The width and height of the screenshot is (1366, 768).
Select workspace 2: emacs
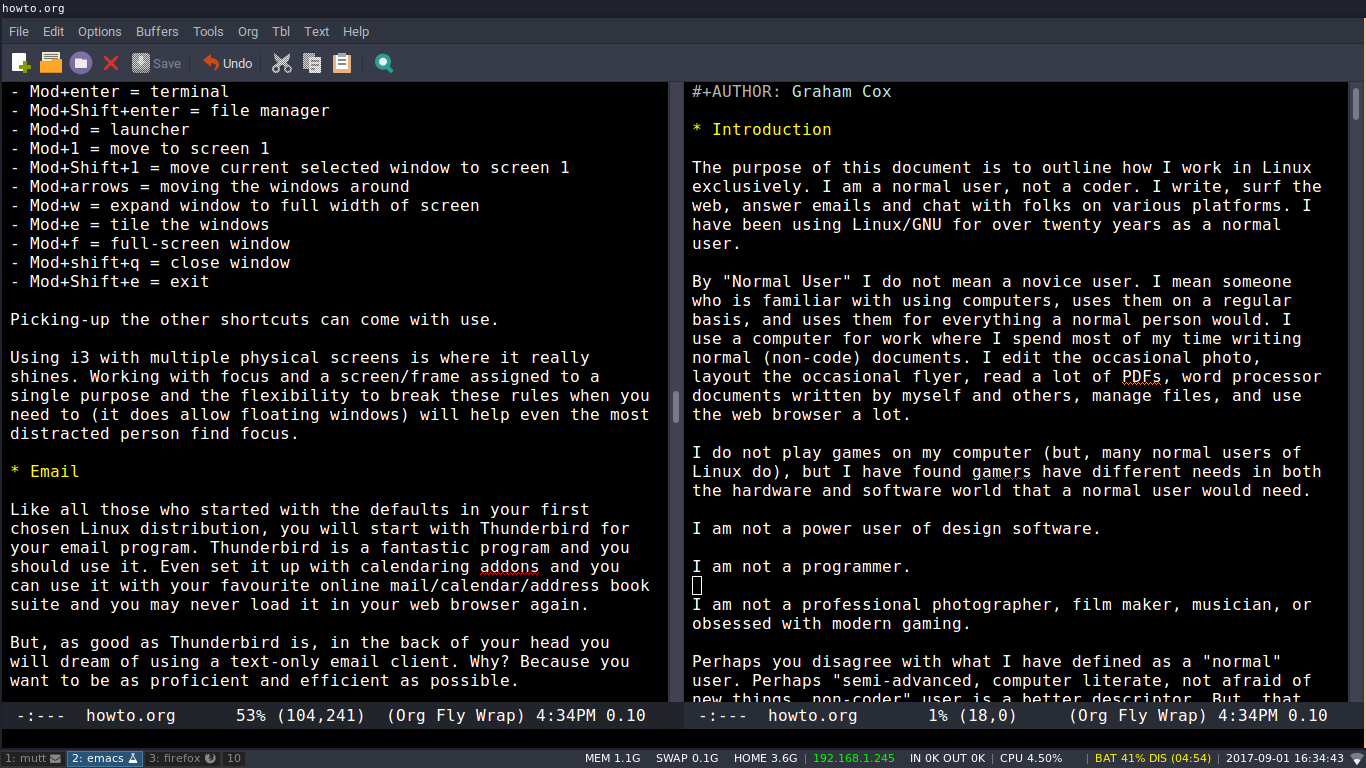tap(104, 758)
